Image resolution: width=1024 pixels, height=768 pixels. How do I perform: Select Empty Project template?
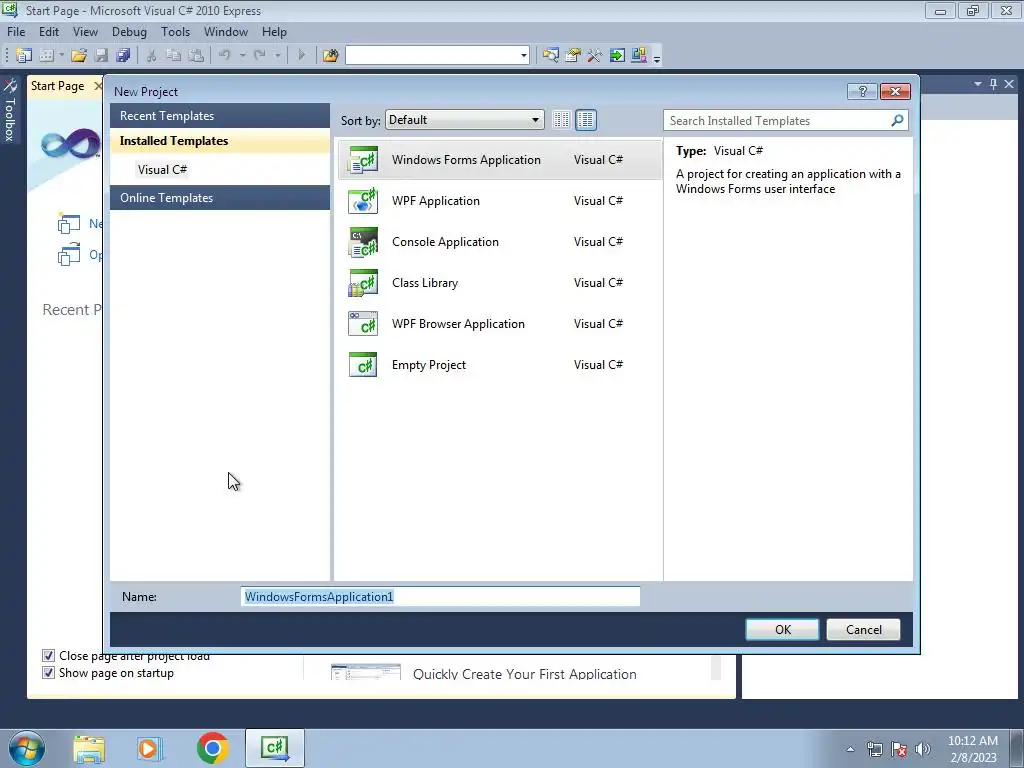point(500,365)
